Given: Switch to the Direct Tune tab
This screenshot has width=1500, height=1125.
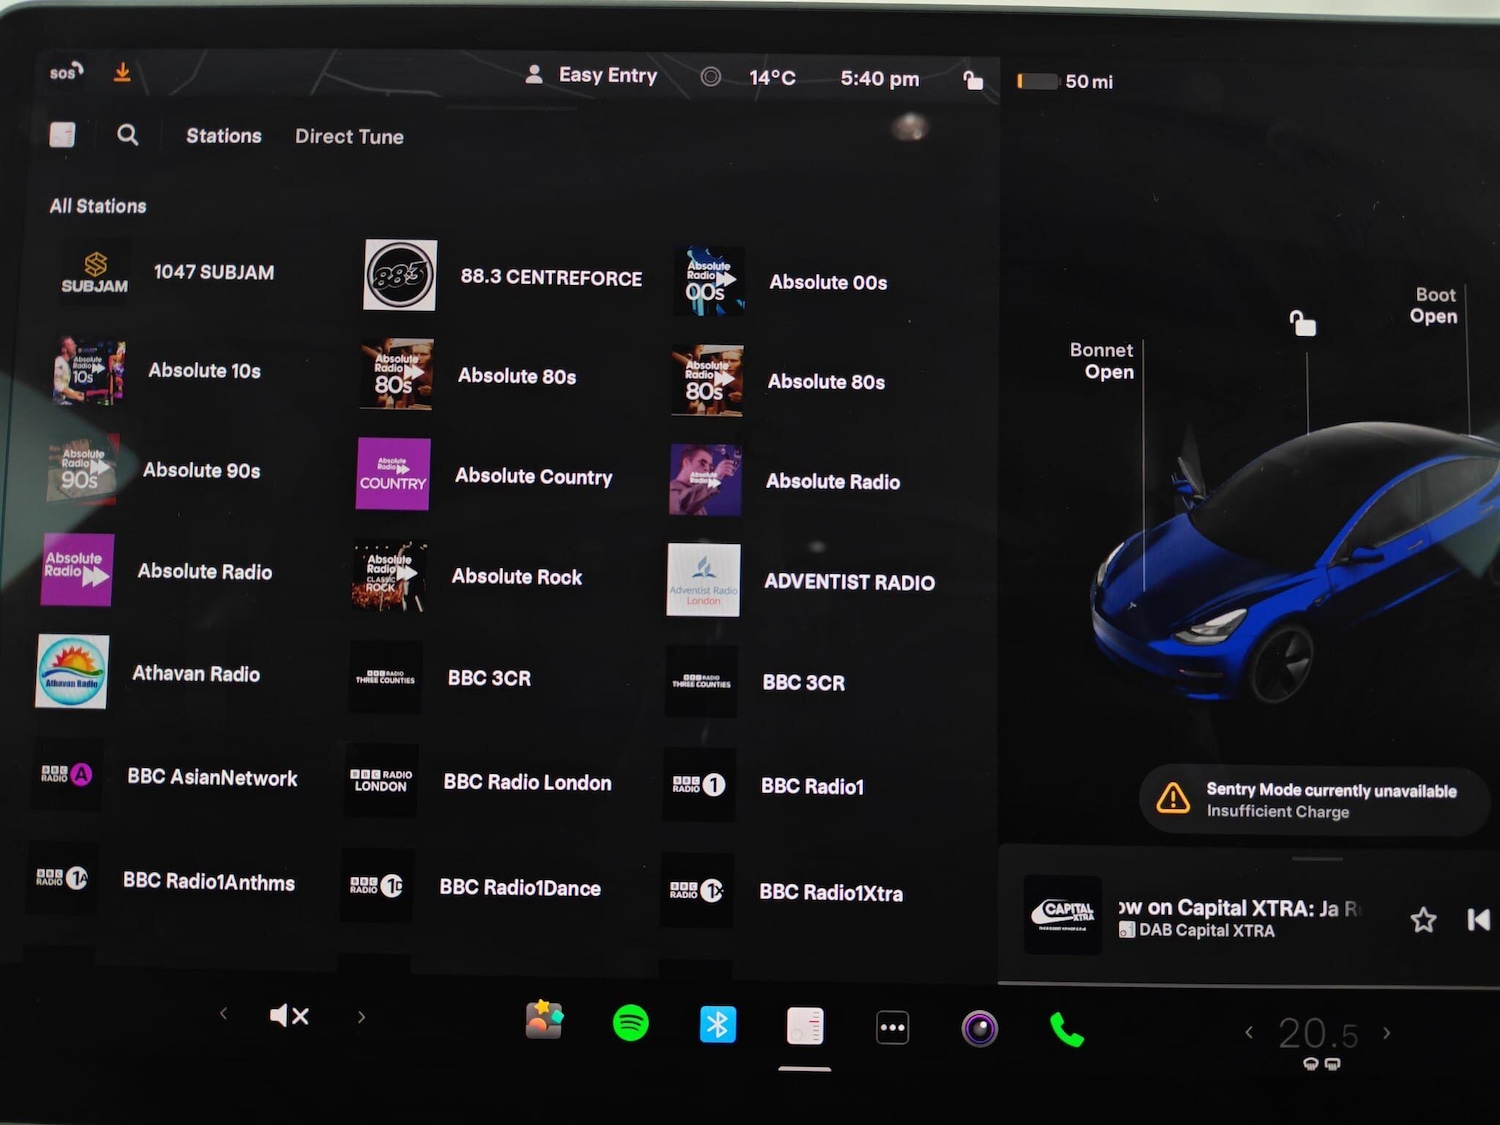Looking at the screenshot, I should click(349, 137).
